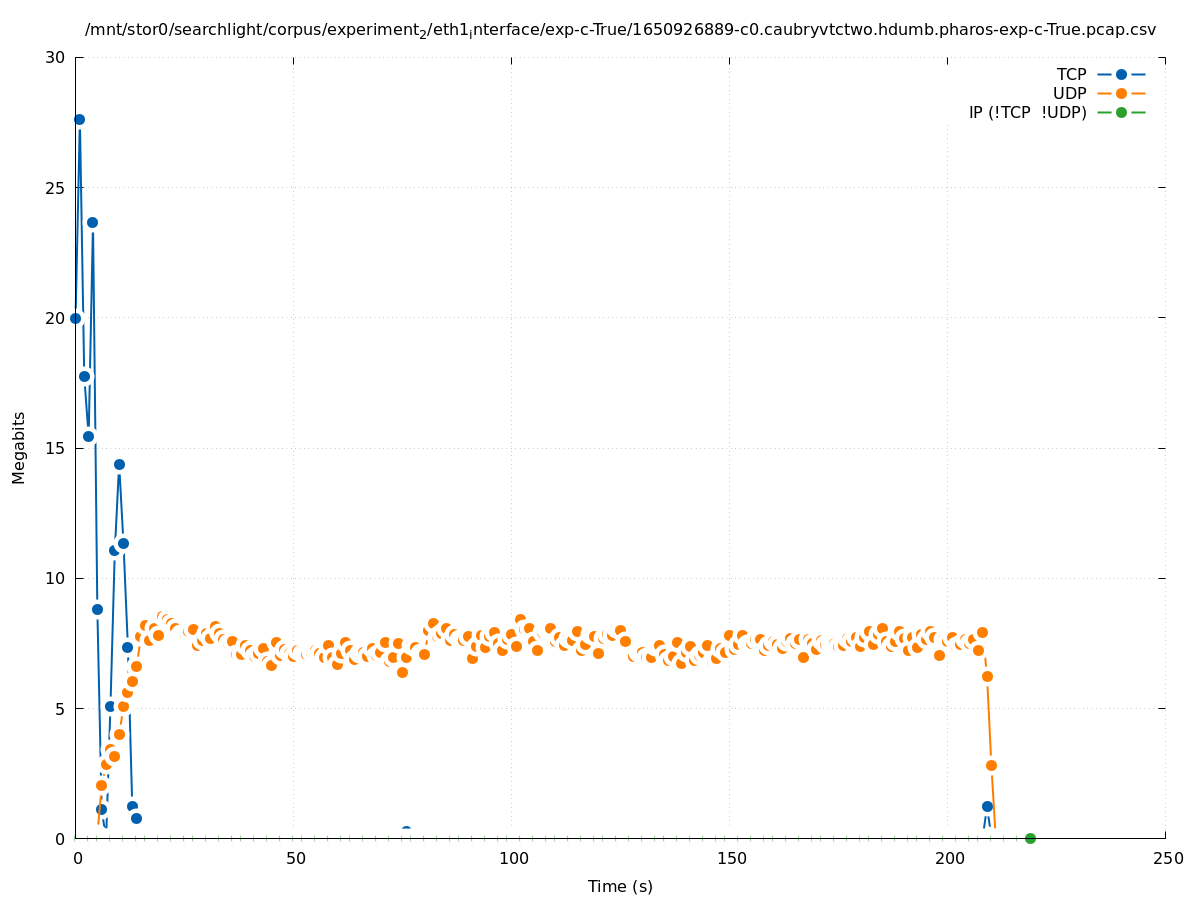Click the Megabits y-axis label
The width and height of the screenshot is (1197, 900).
[19, 447]
